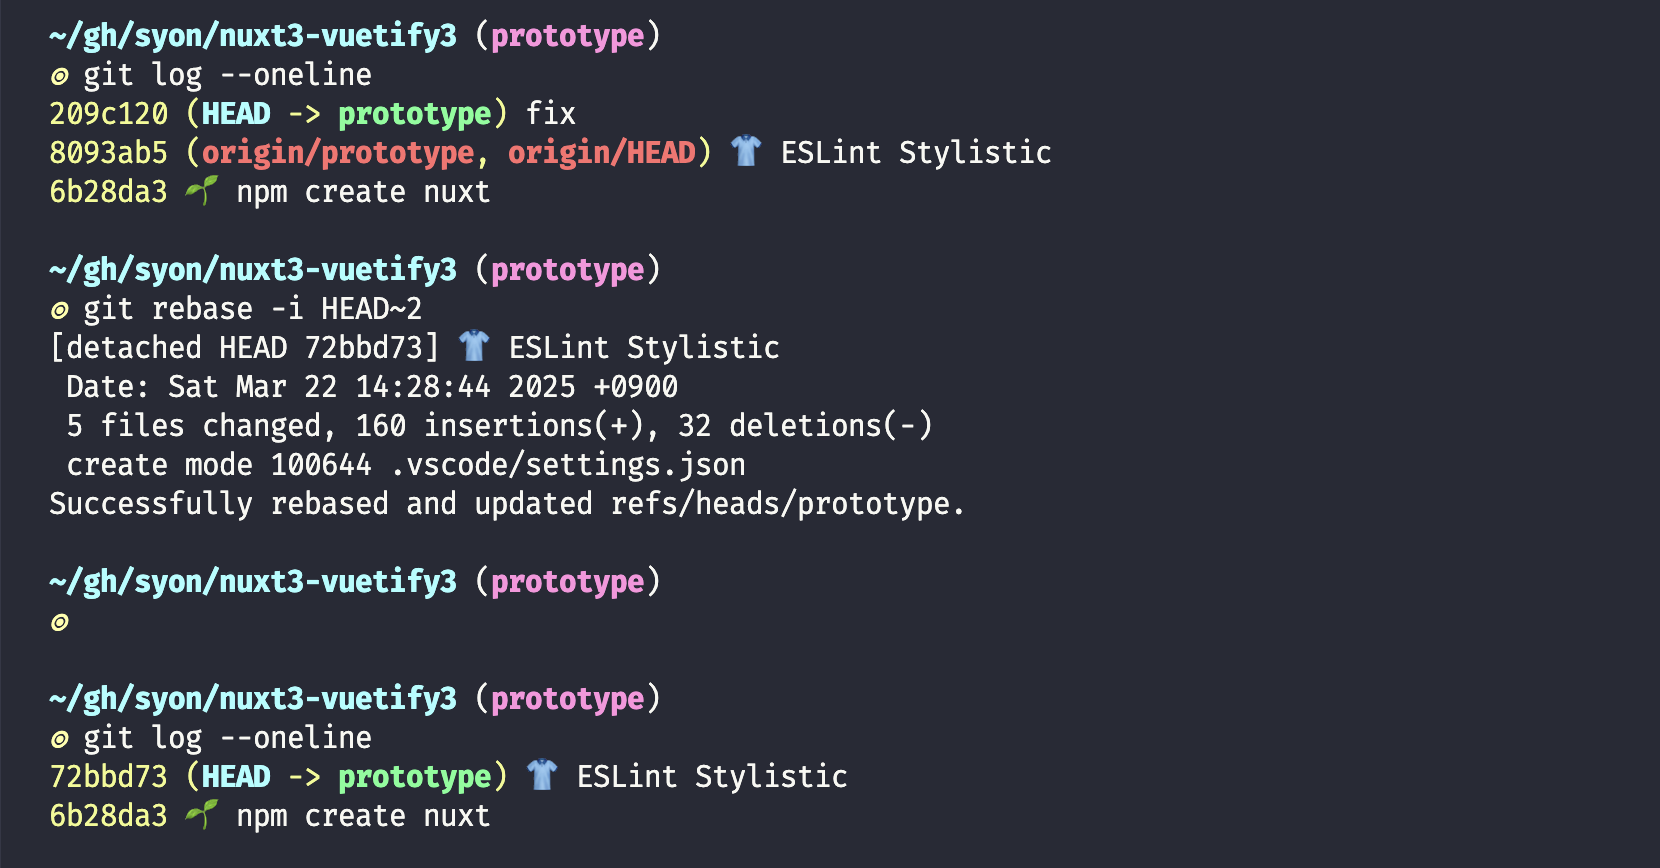Click the shirt emoji on the 72bbd73 log line
Viewport: 1660px width, 868px height.
542,776
